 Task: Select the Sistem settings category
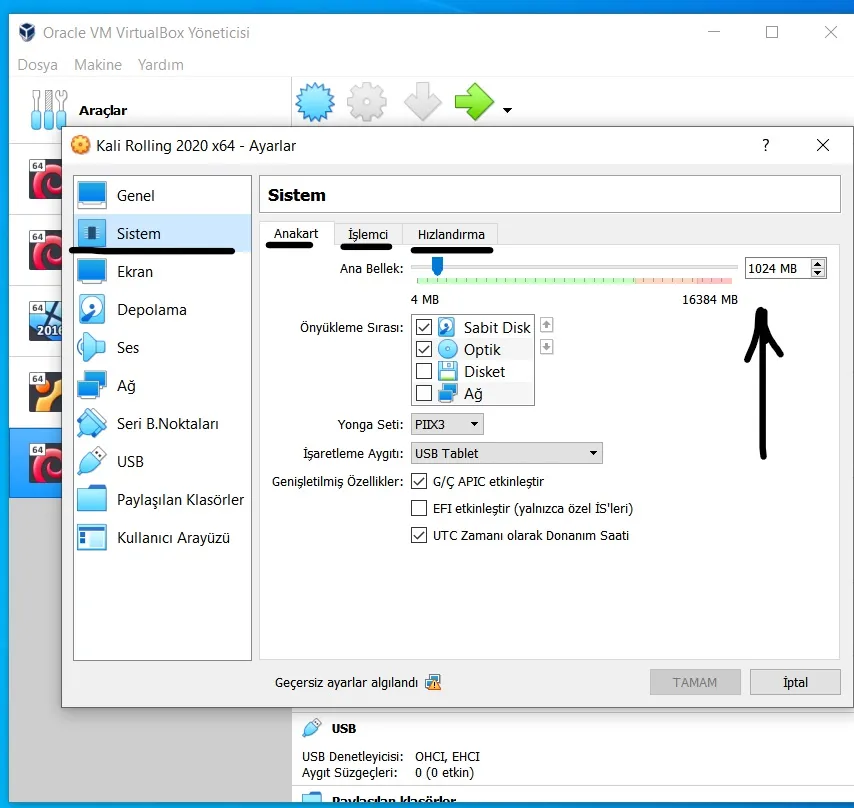point(162,234)
